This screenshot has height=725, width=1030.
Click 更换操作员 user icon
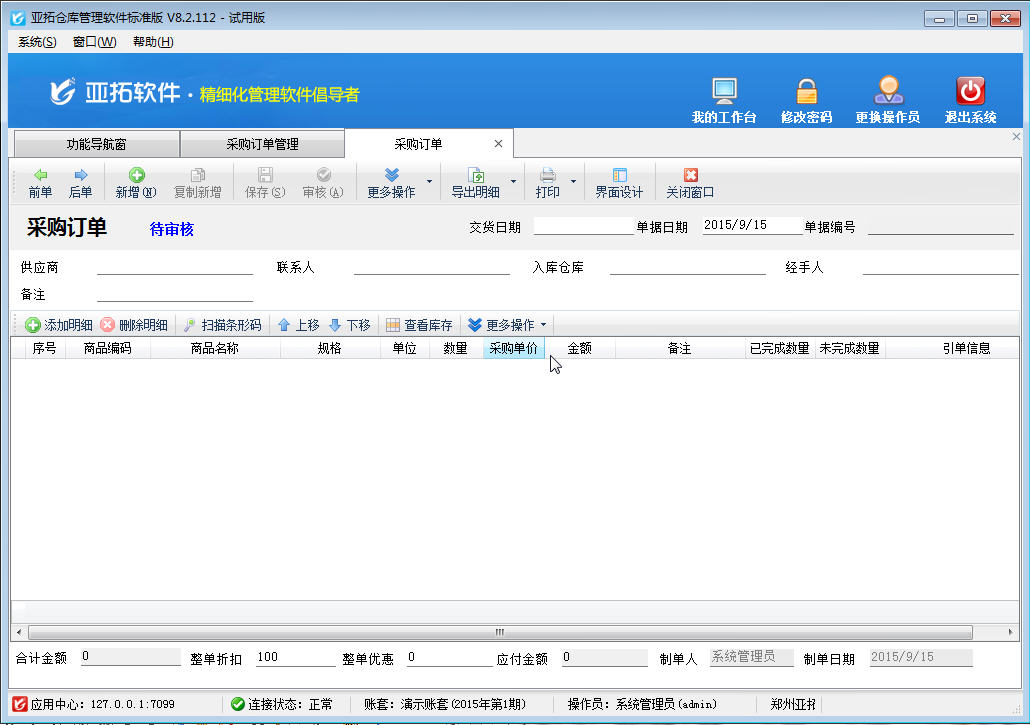(888, 91)
